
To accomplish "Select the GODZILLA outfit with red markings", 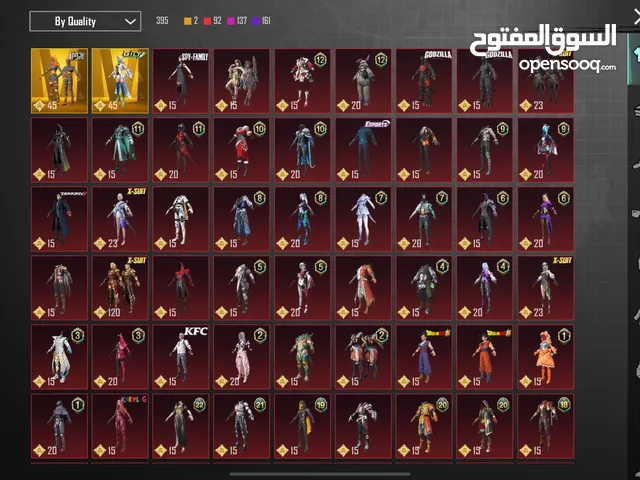I will (x=424, y=81).
